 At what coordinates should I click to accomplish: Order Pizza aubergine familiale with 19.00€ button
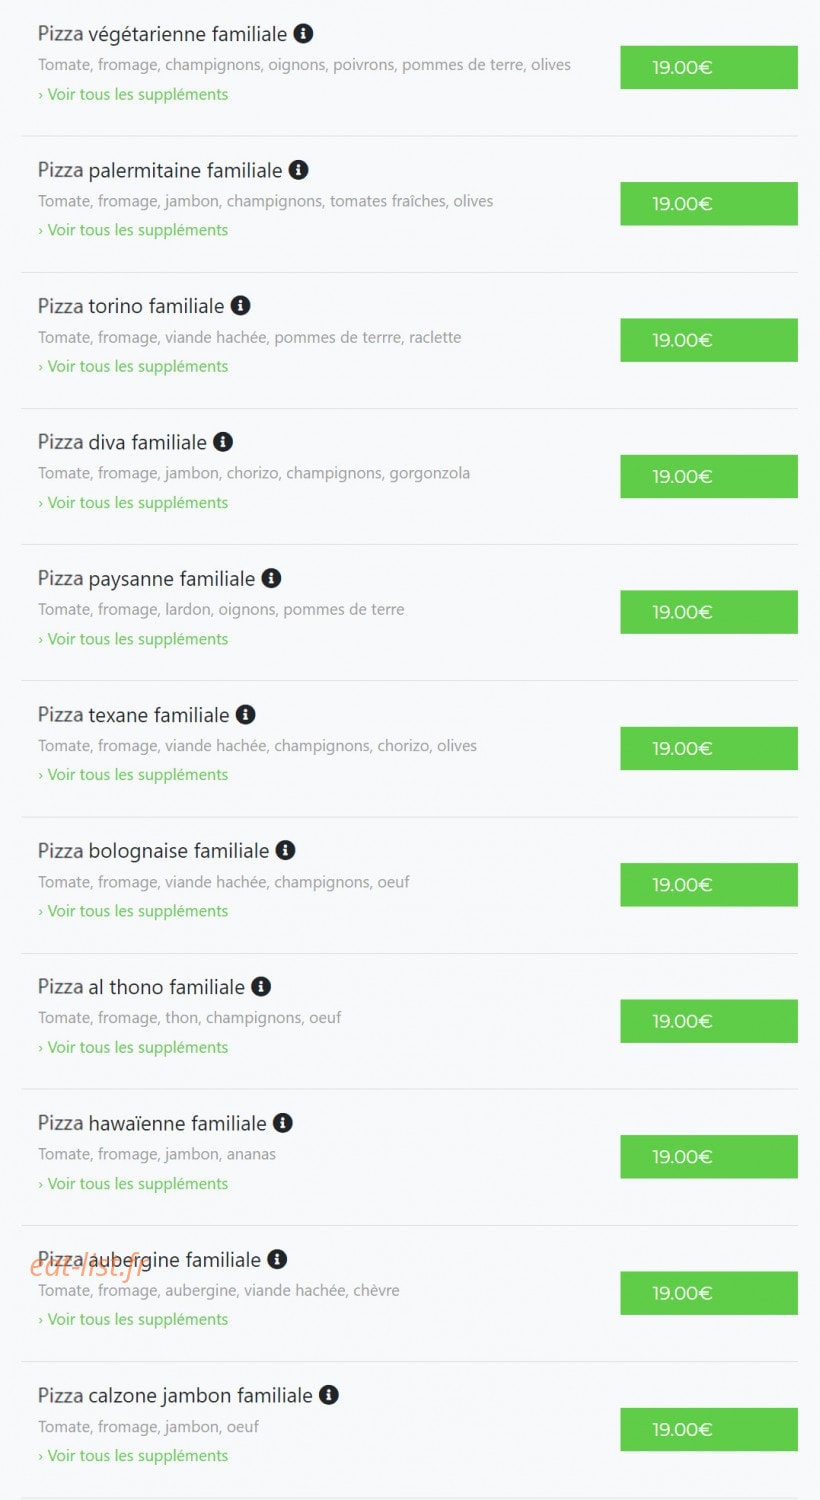coord(709,1293)
